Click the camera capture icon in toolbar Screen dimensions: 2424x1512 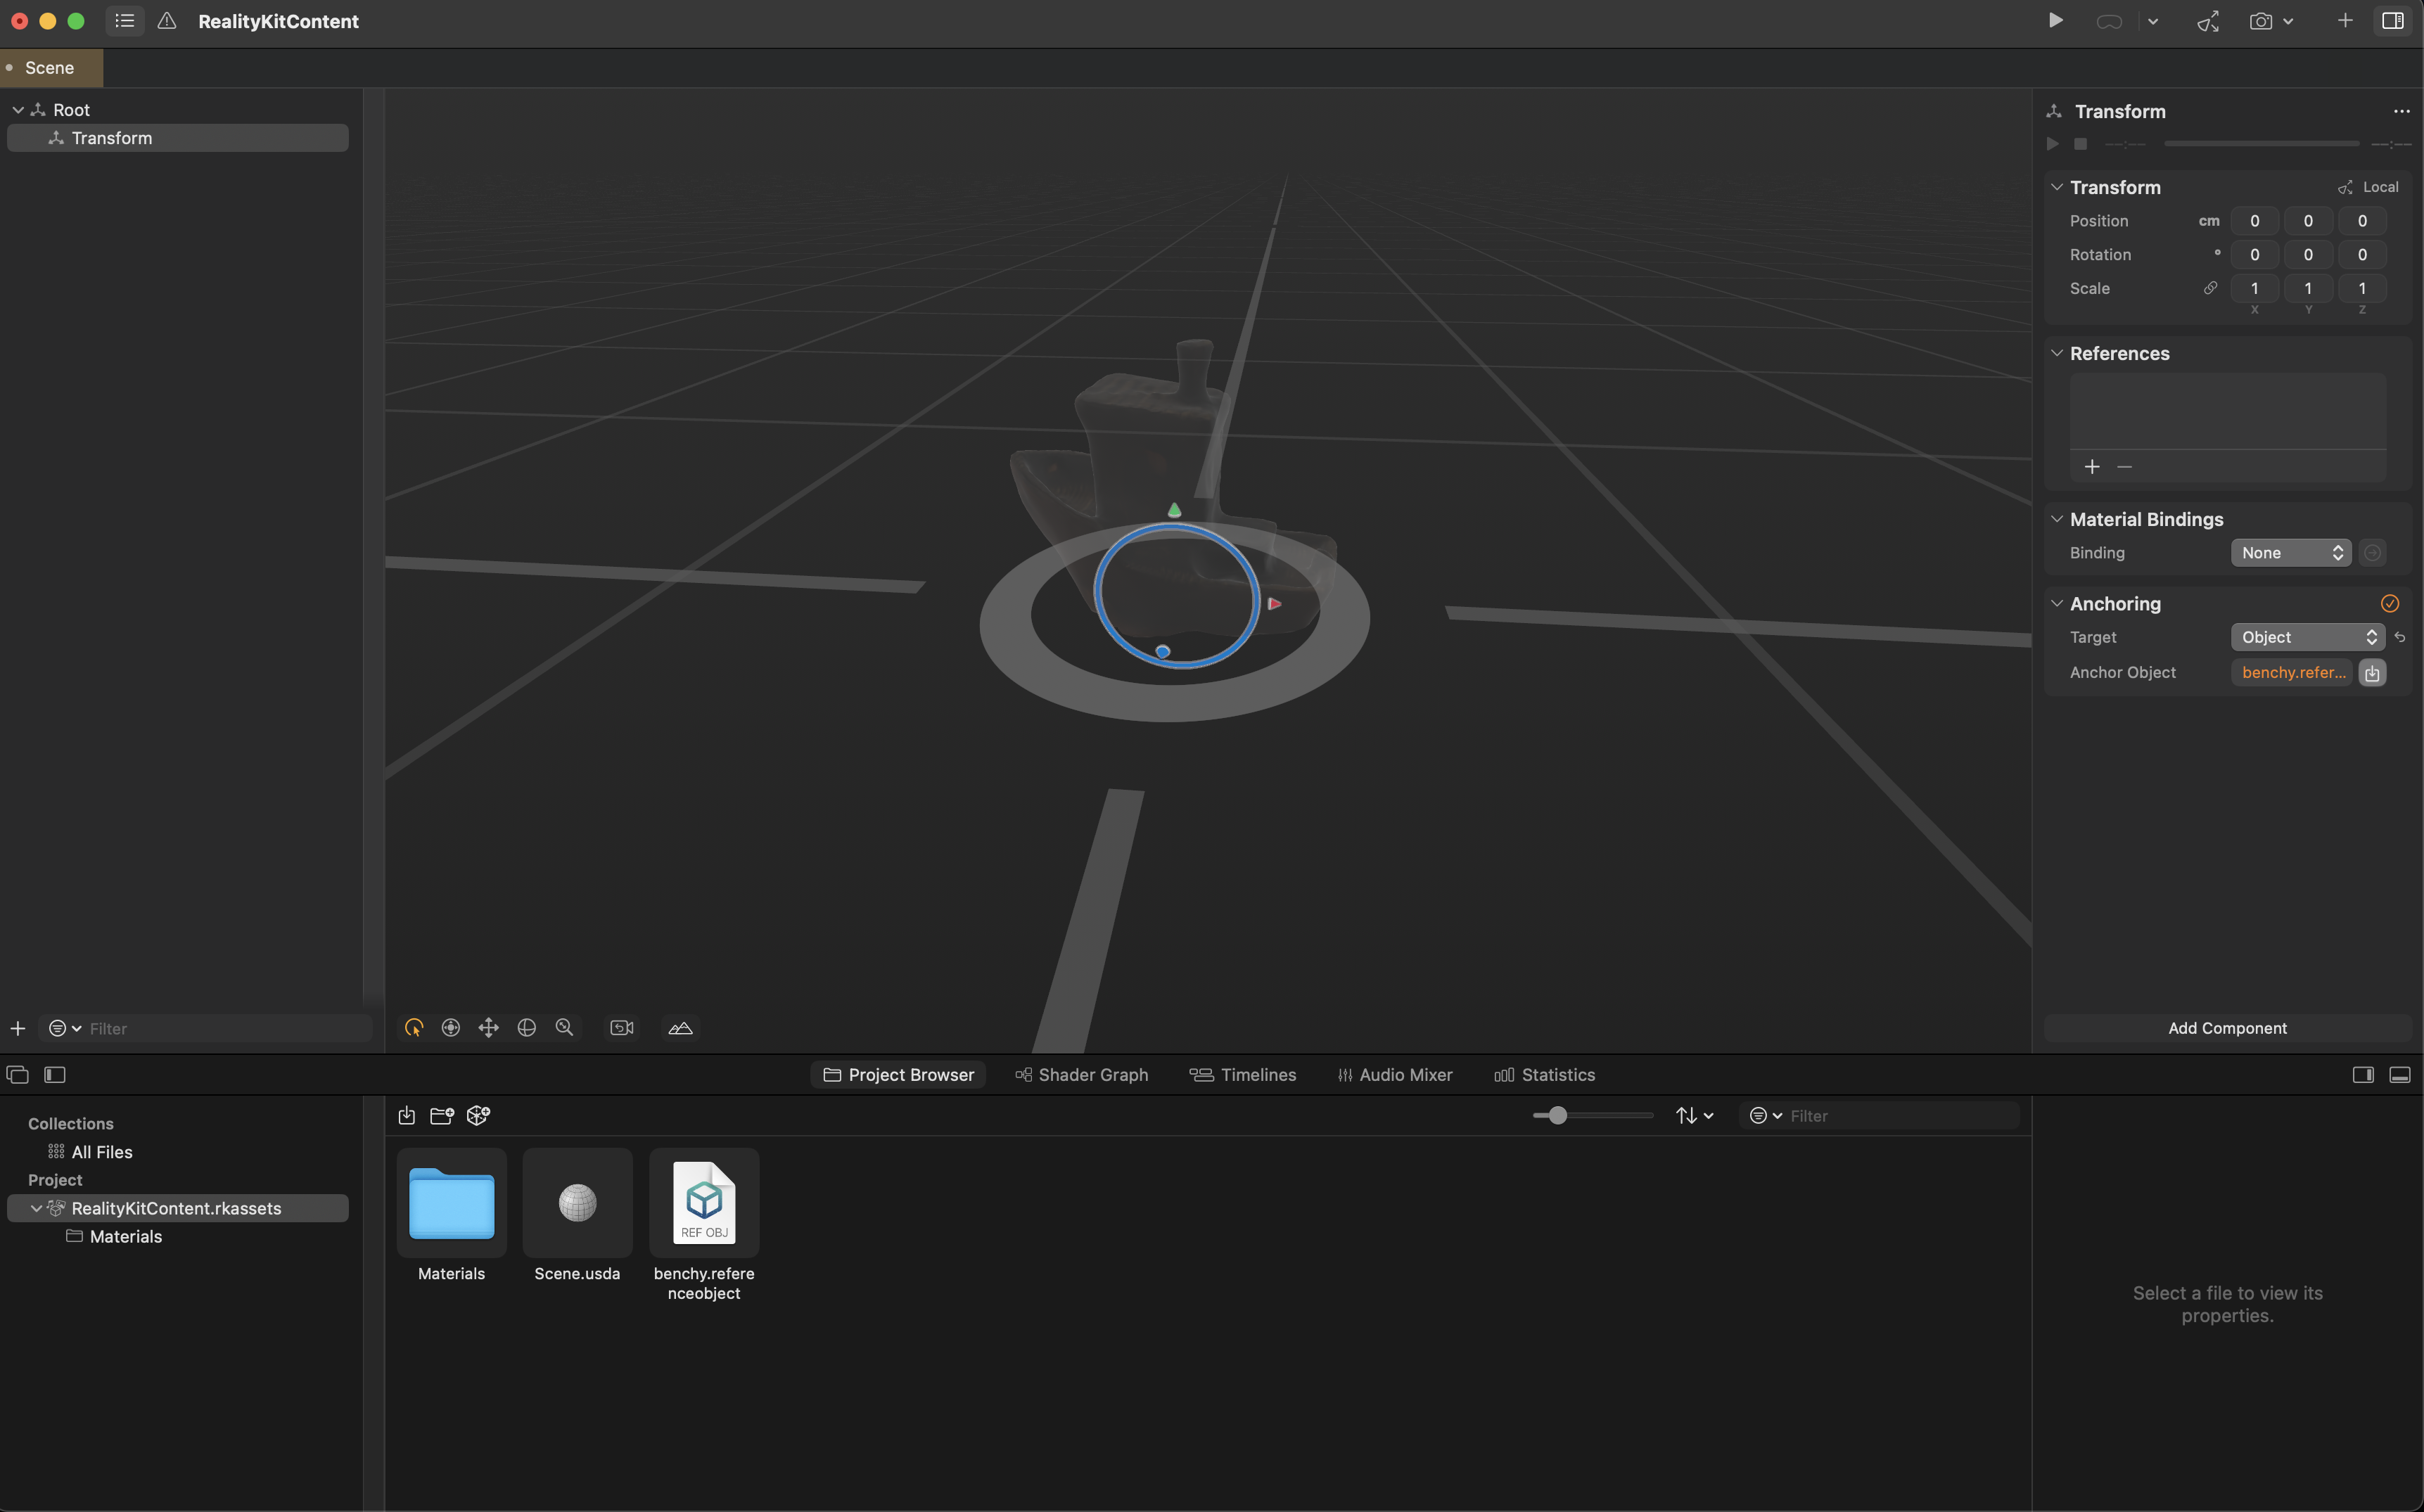point(2260,21)
